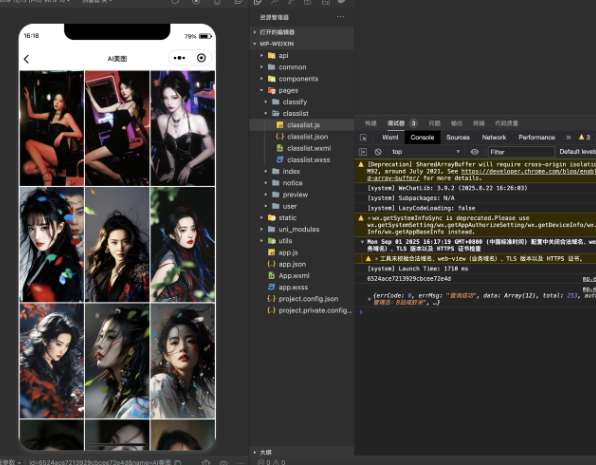
Task: Open the third row last photo
Action: point(182,361)
